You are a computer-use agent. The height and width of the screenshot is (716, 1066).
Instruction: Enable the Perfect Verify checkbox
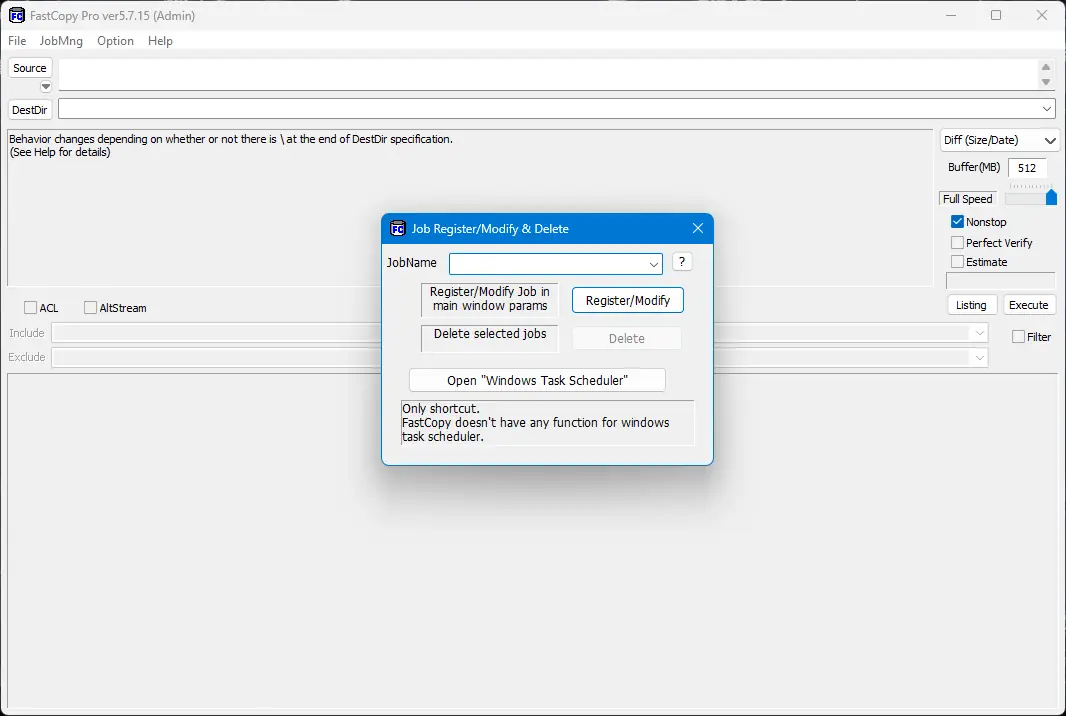(x=957, y=243)
